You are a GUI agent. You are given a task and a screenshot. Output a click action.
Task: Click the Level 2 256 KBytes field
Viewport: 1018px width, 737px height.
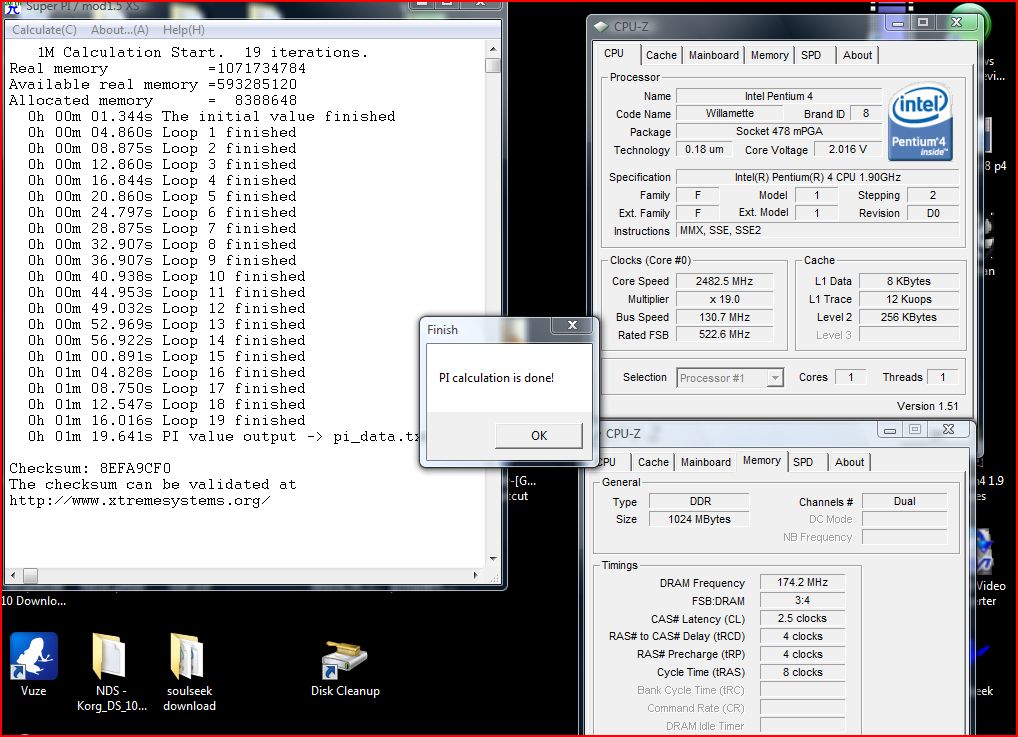point(909,318)
